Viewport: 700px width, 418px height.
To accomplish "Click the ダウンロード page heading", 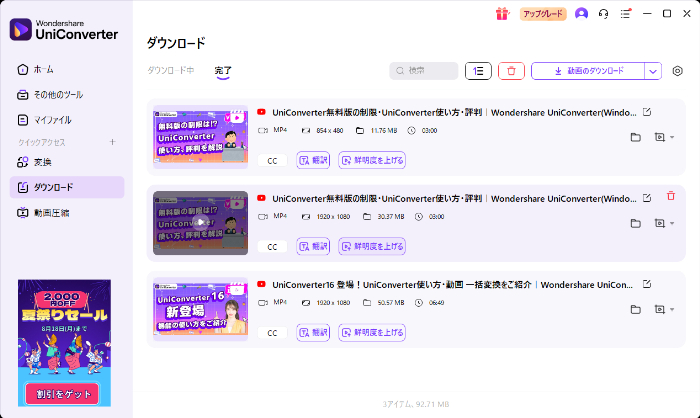I will coord(176,43).
